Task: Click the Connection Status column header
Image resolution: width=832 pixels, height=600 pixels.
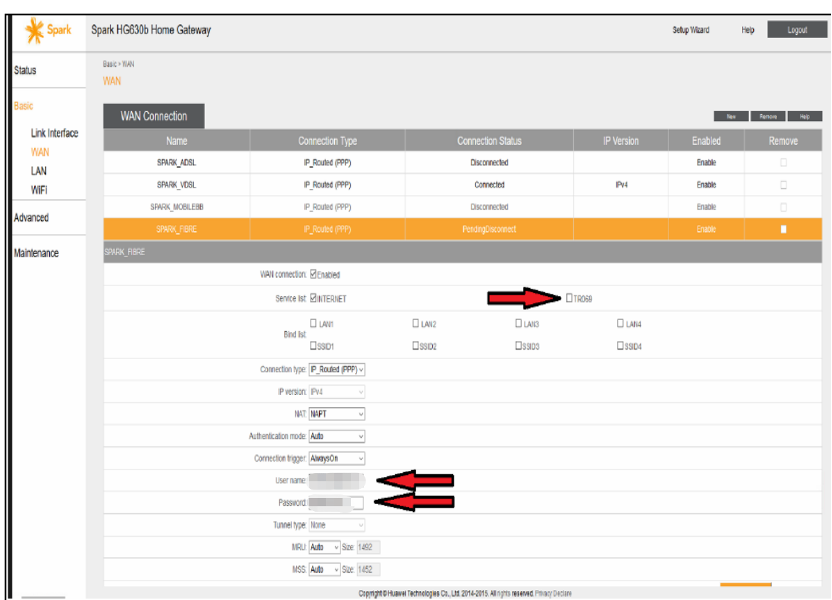Action: point(489,141)
